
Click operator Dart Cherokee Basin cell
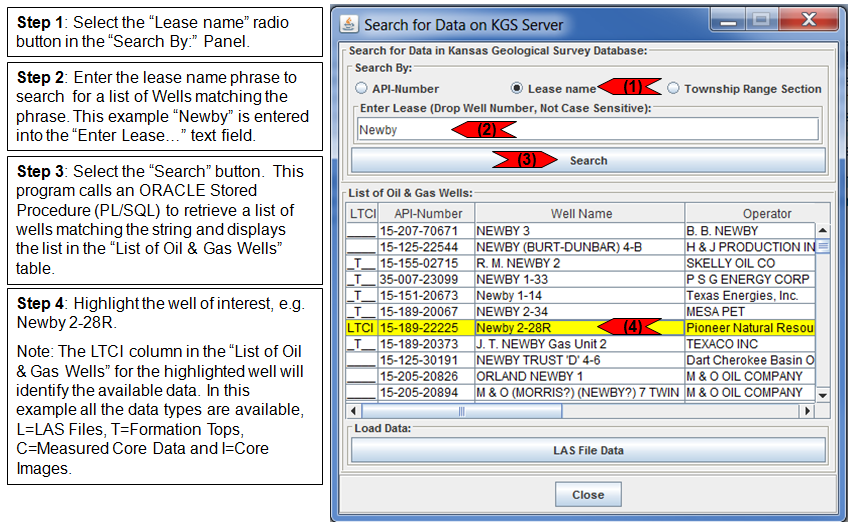point(751,360)
